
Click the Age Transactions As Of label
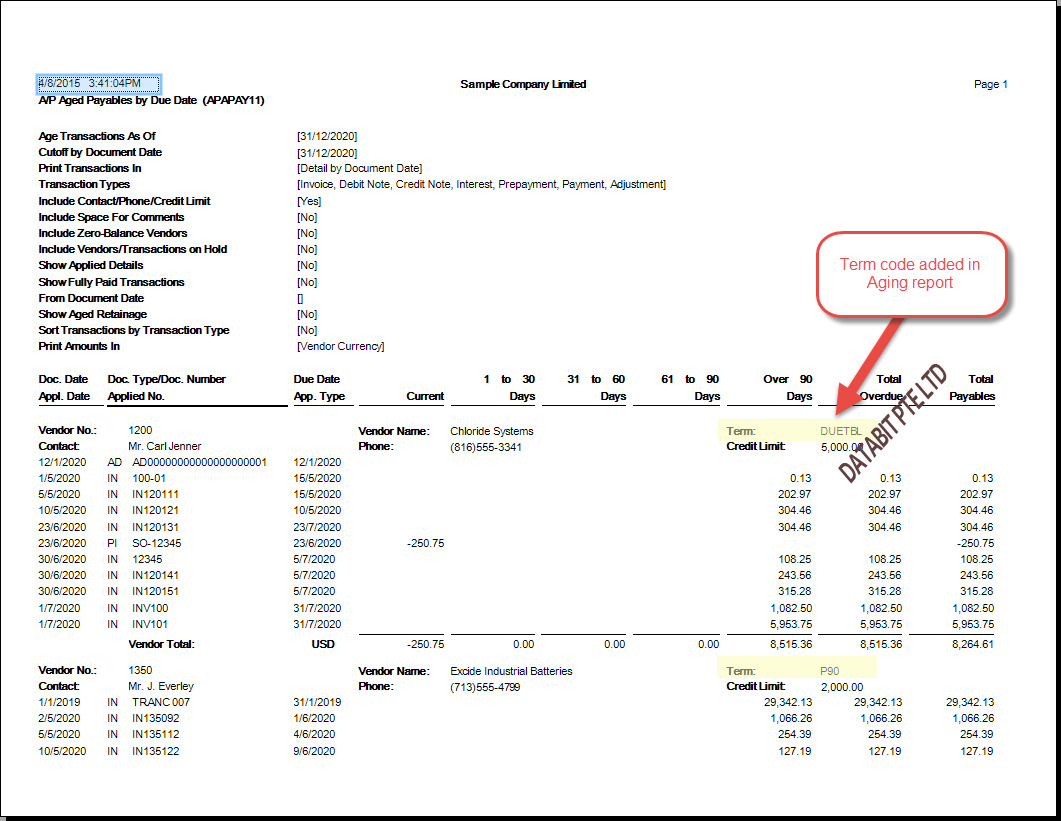pos(97,136)
